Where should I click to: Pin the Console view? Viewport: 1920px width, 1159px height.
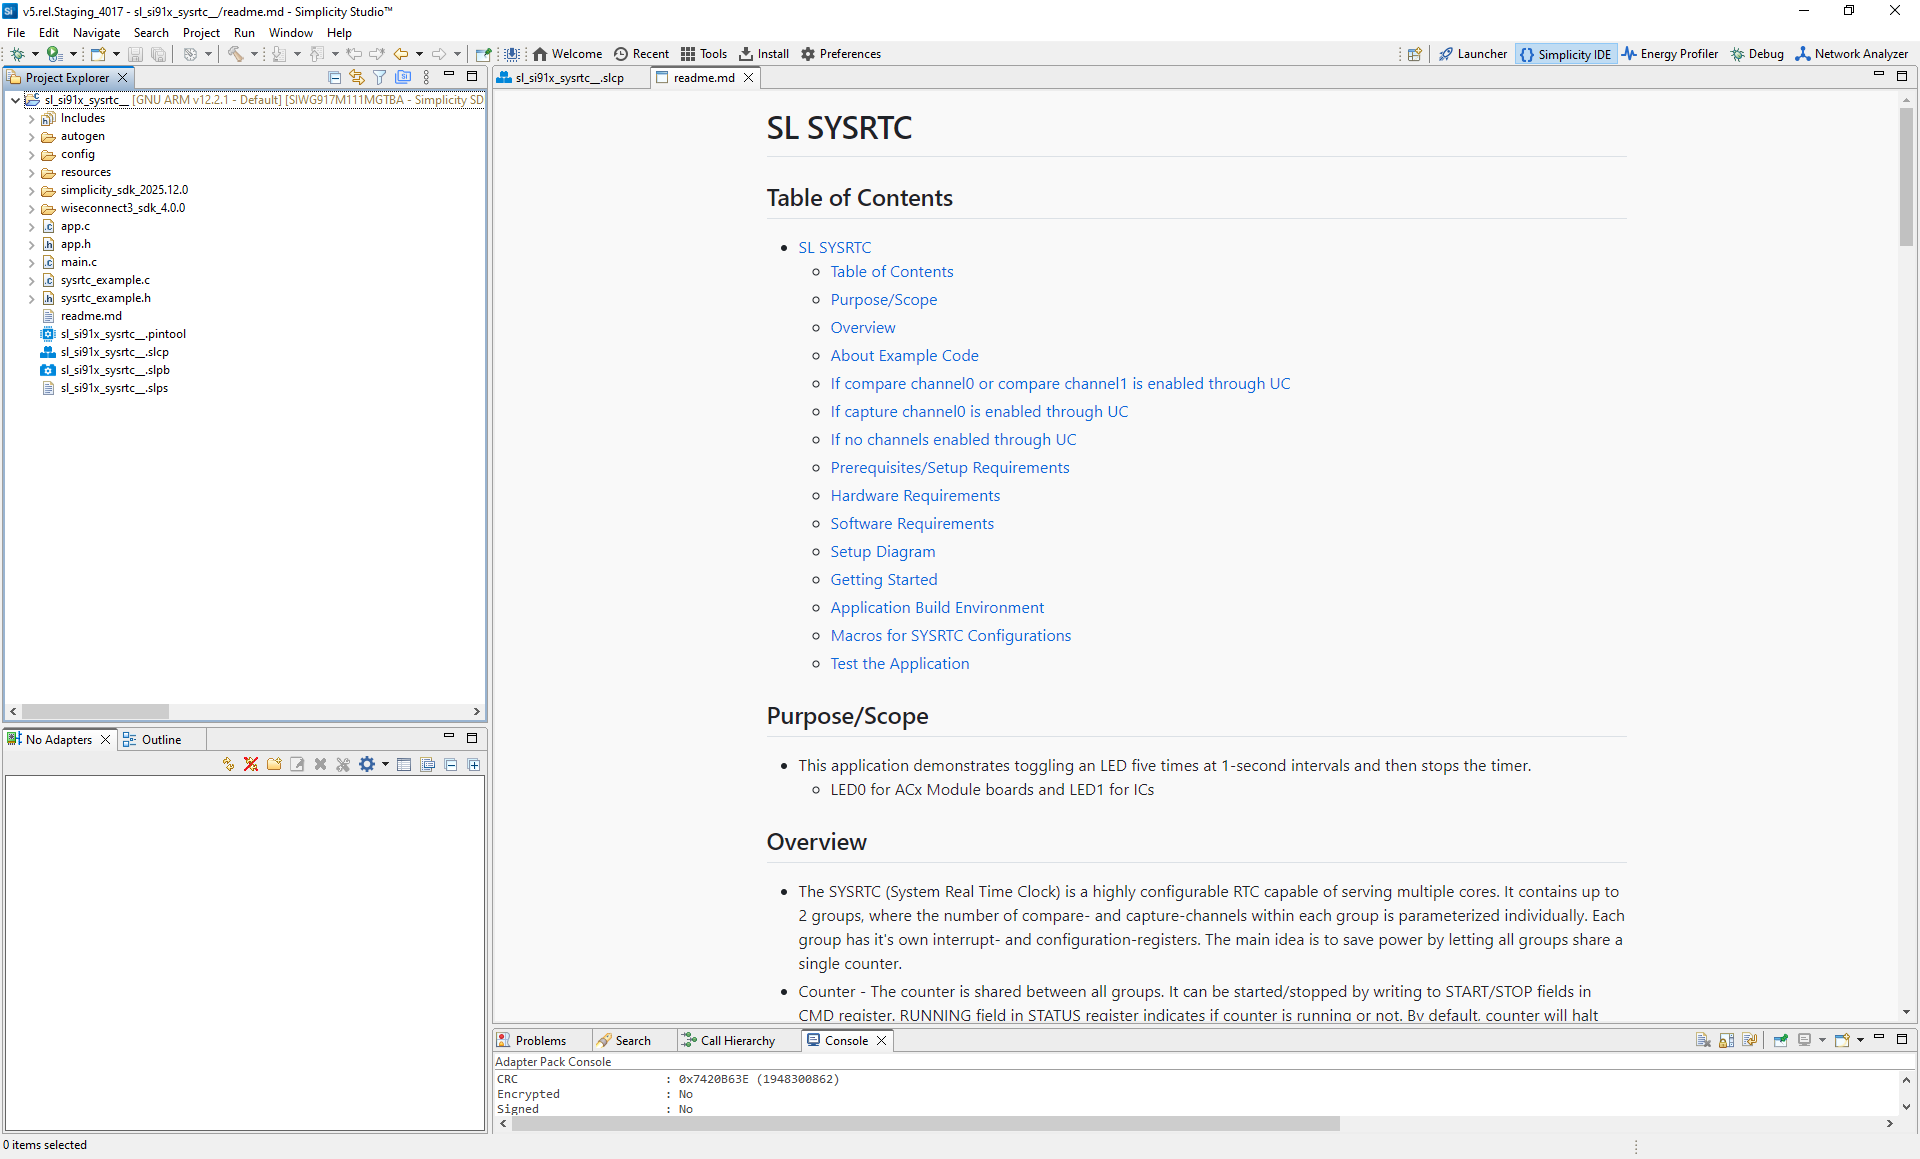point(1781,1040)
